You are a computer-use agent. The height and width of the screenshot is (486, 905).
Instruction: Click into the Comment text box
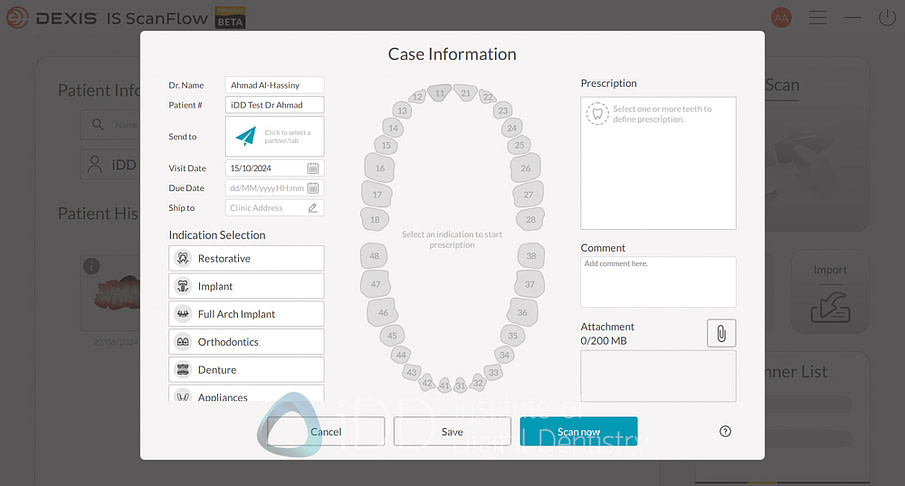click(x=658, y=282)
